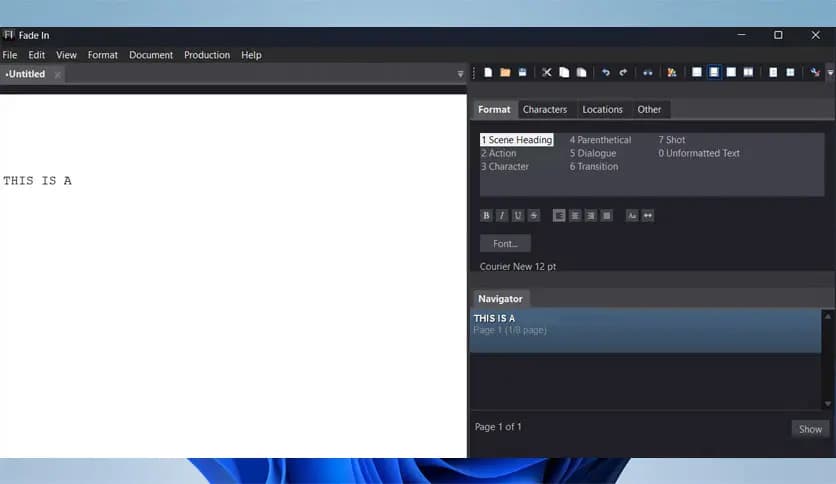This screenshot has width=836, height=484.
Task: Toggle Bold formatting
Action: (x=486, y=215)
